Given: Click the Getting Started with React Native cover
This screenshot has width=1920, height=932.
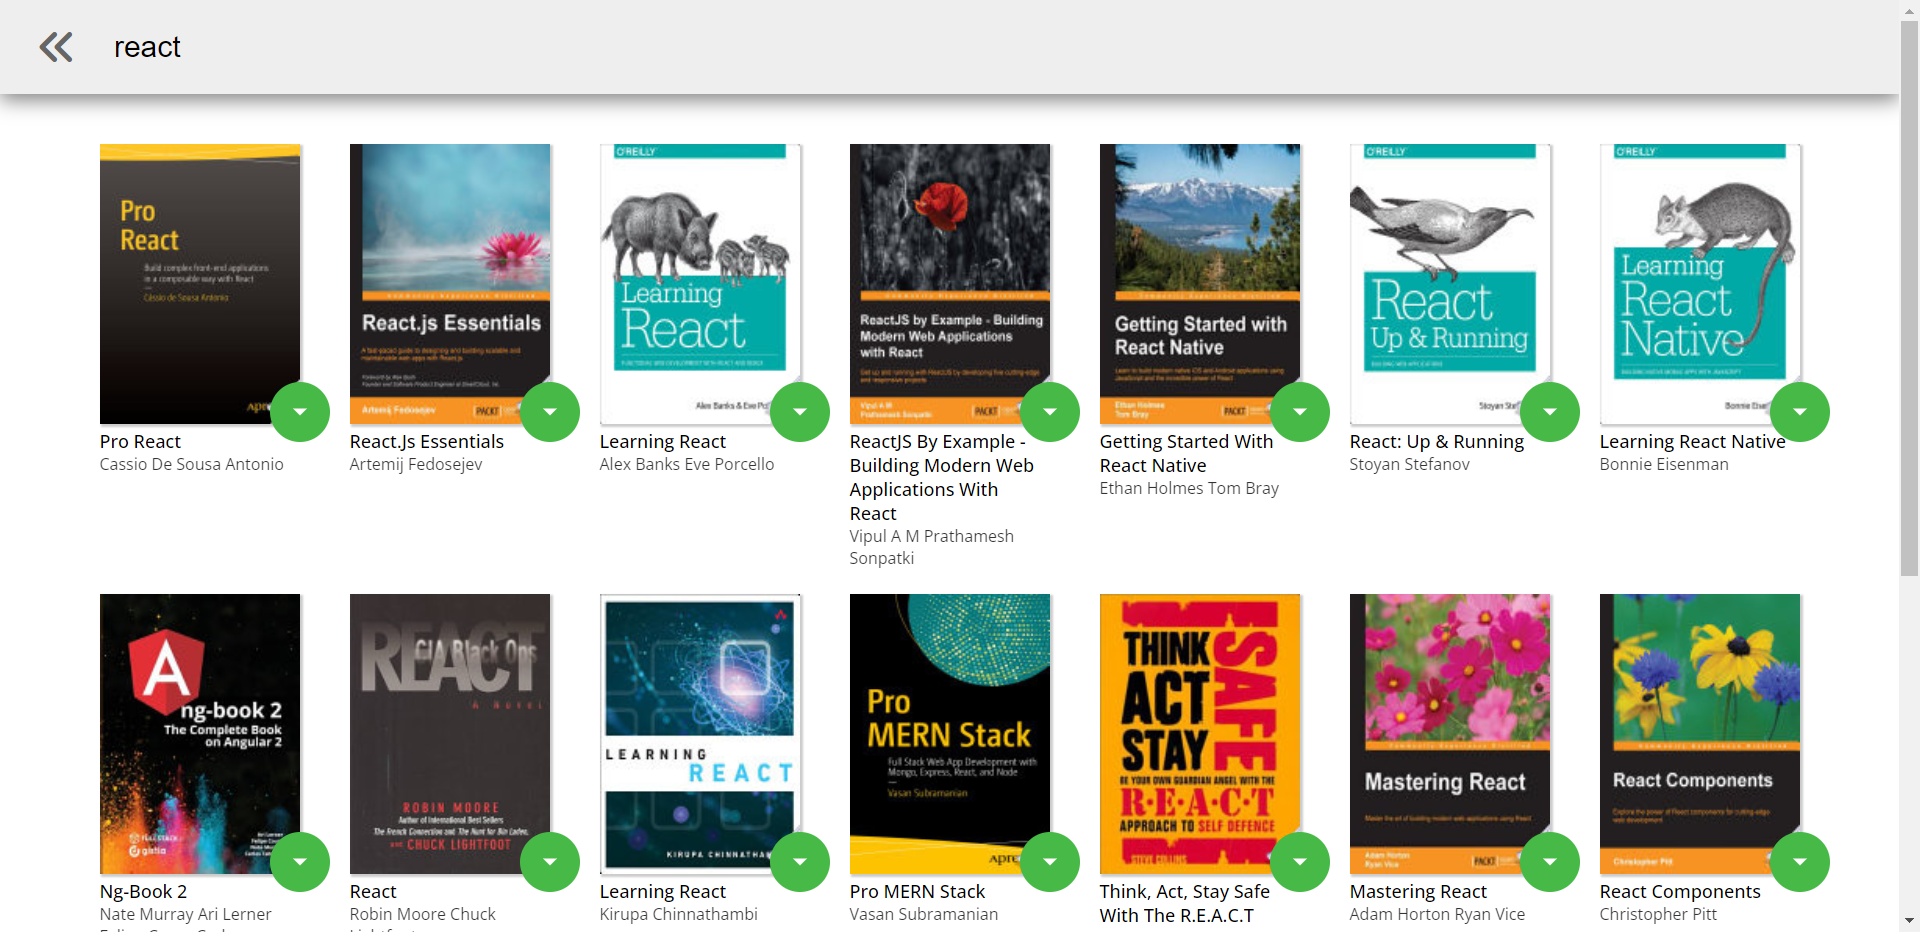Looking at the screenshot, I should 1200,284.
